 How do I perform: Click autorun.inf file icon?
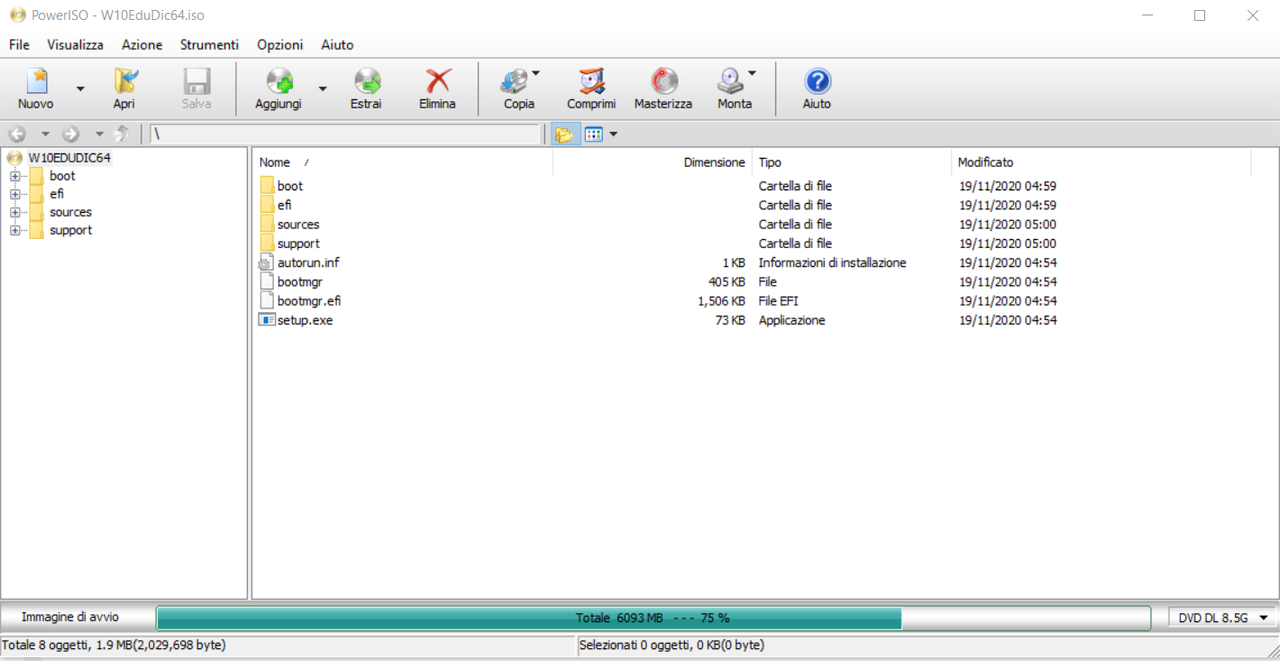pos(267,262)
